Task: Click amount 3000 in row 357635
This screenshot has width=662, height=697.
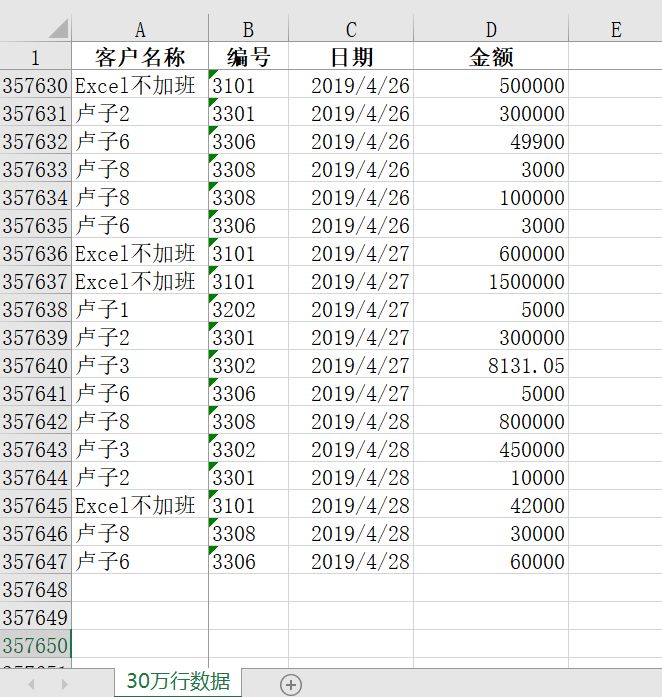Action: tap(491, 224)
